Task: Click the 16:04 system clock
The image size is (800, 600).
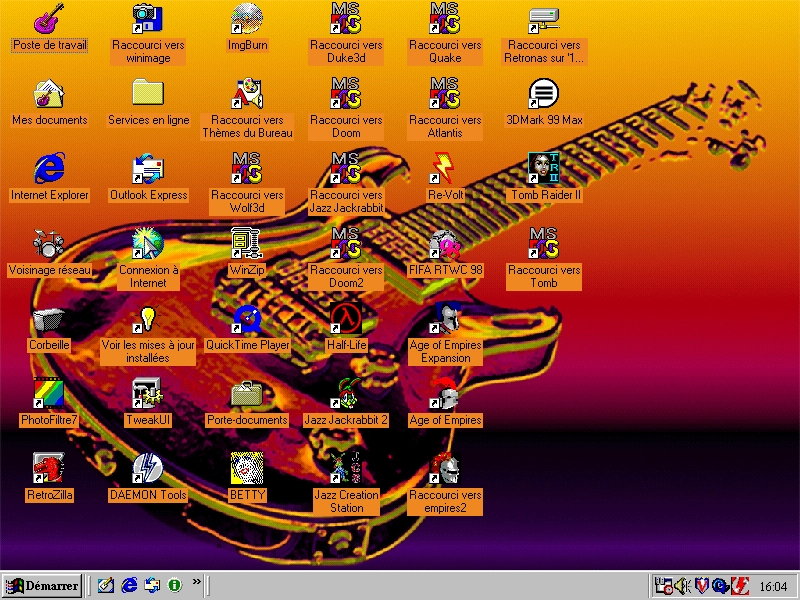Action: [773, 587]
